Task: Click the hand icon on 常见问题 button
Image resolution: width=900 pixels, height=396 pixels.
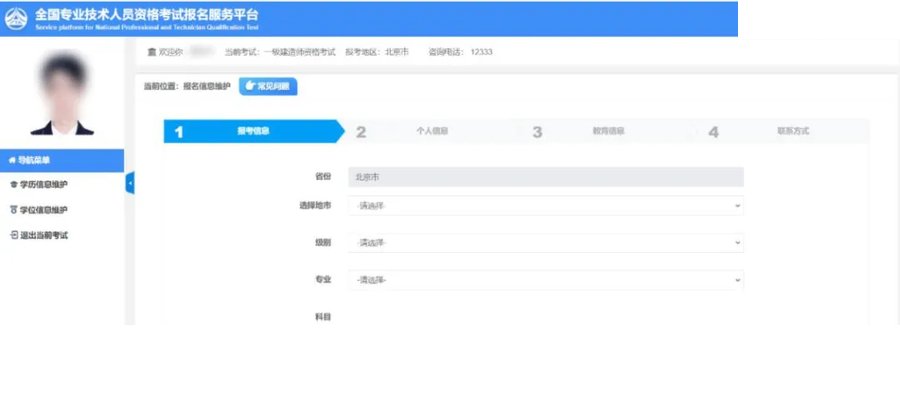Action: point(250,86)
